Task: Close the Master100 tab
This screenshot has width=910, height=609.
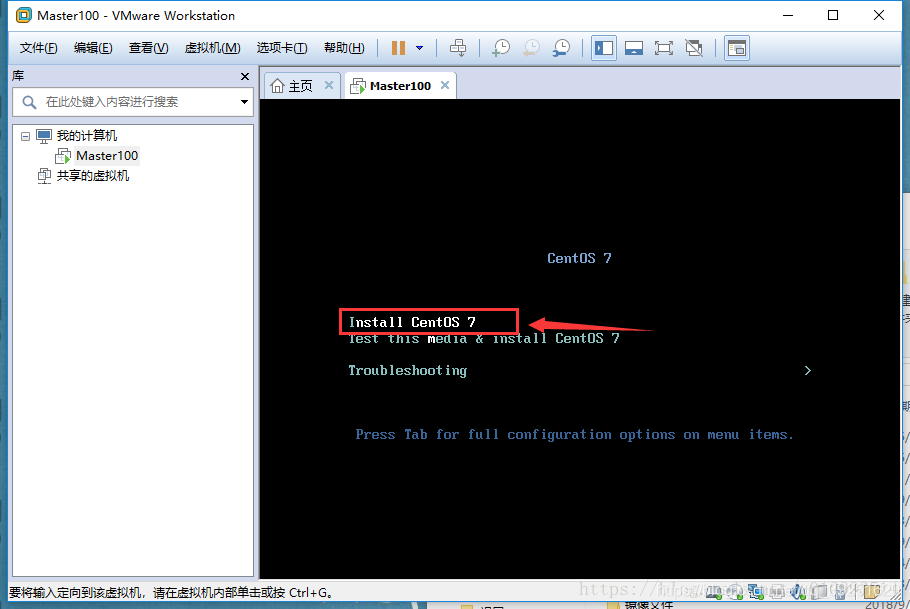Action: [445, 85]
